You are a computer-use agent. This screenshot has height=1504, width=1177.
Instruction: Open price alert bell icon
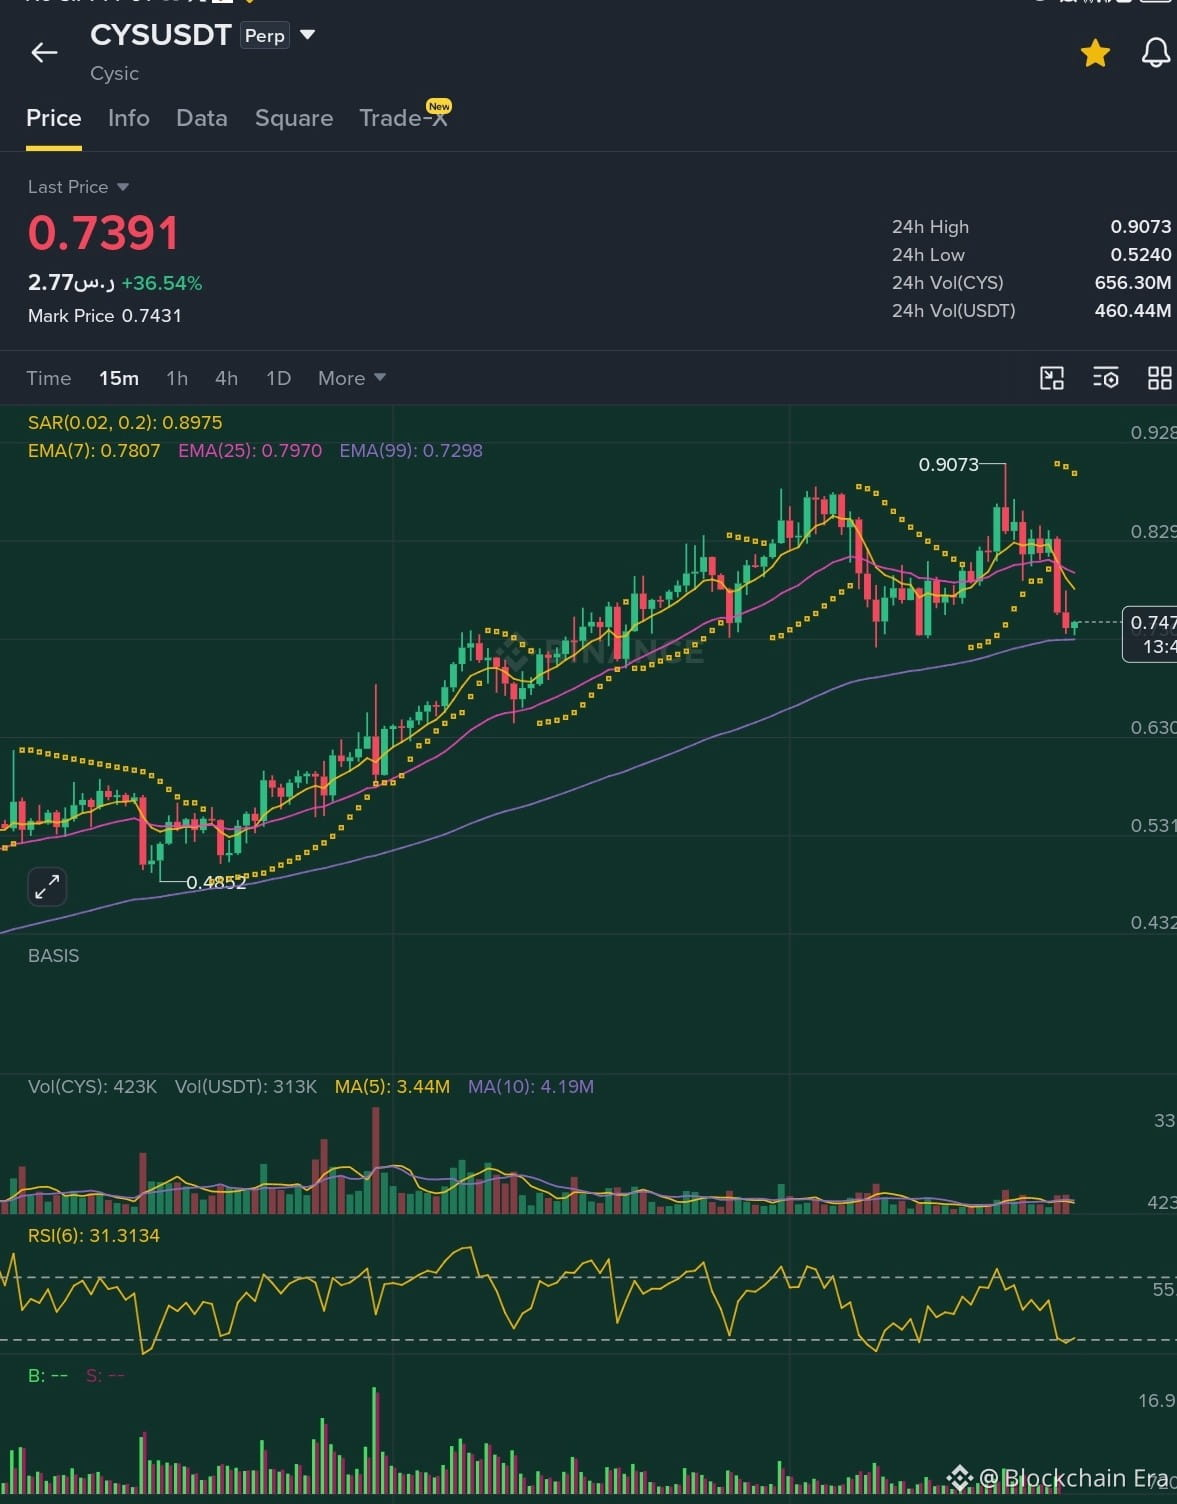[1156, 52]
